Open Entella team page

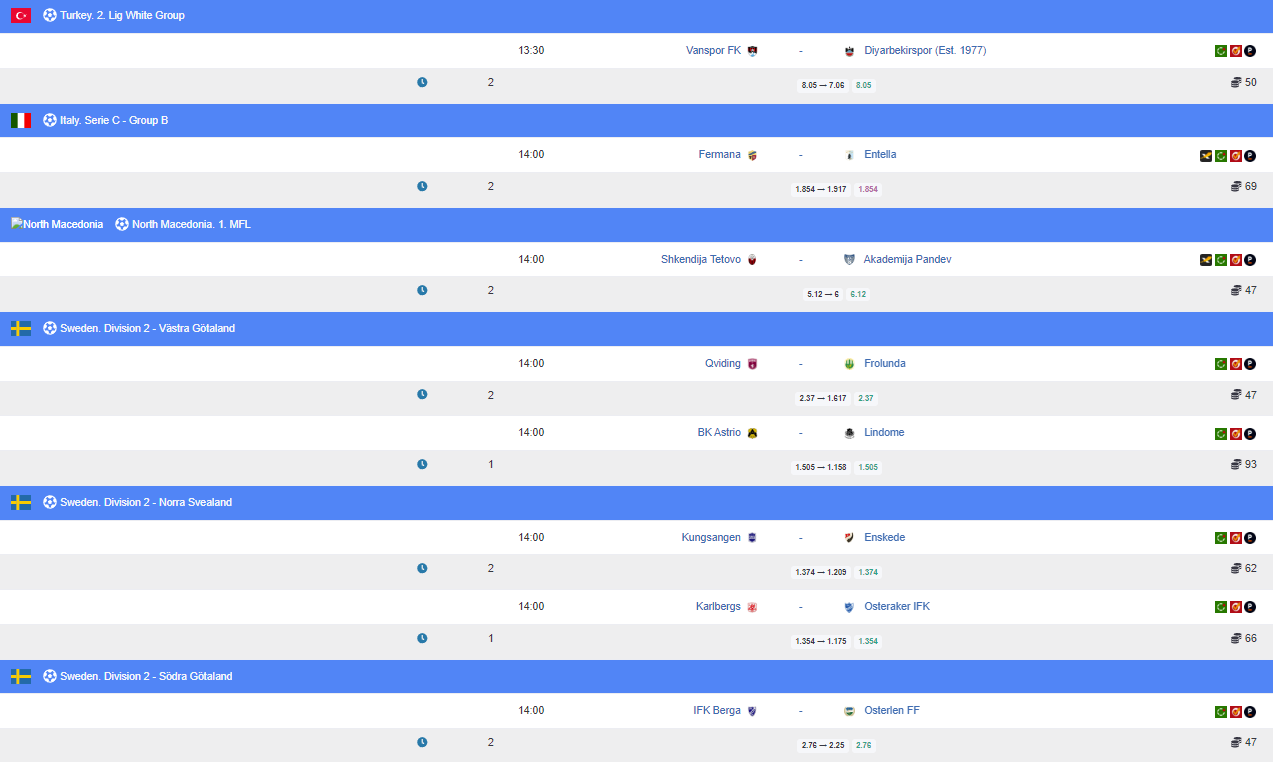pyautogui.click(x=880, y=154)
